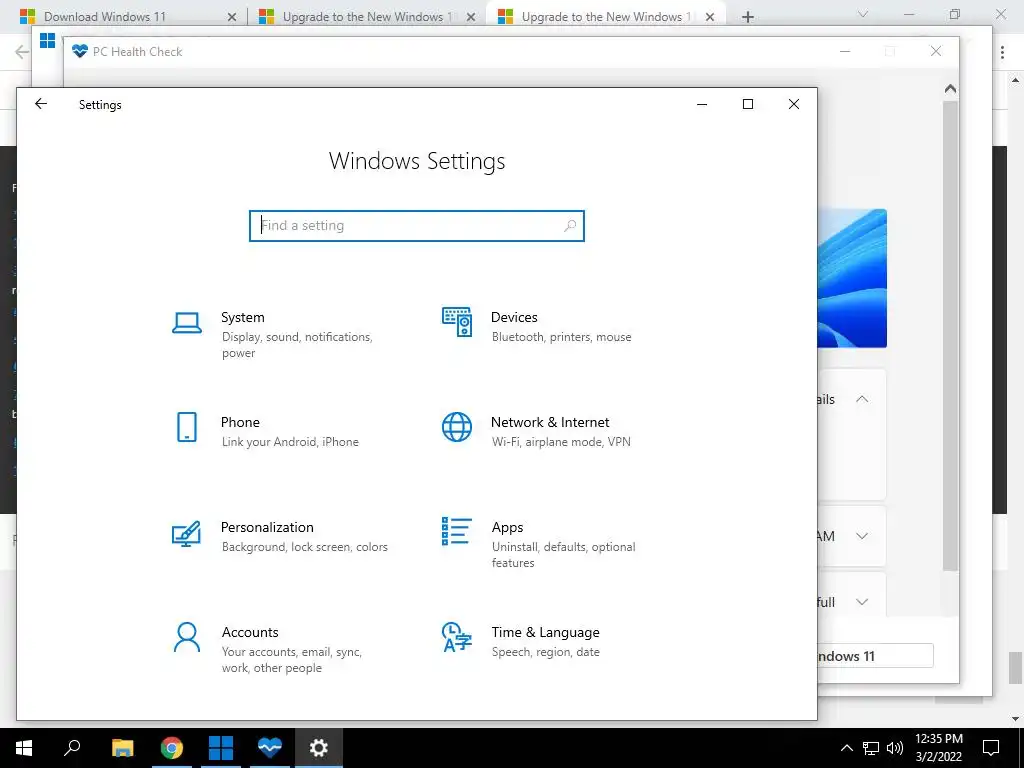The width and height of the screenshot is (1024, 768).
Task: Switch to the Download Windows 11 tab
Action: (128, 16)
